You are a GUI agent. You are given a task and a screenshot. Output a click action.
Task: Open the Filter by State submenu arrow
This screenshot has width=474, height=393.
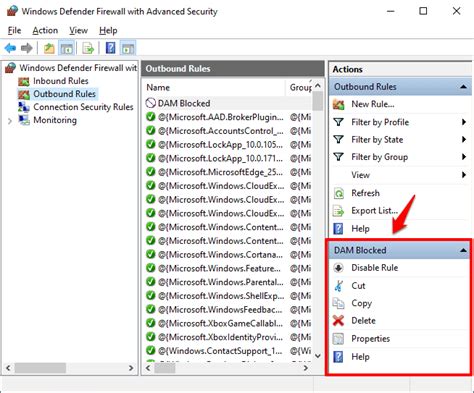(464, 139)
